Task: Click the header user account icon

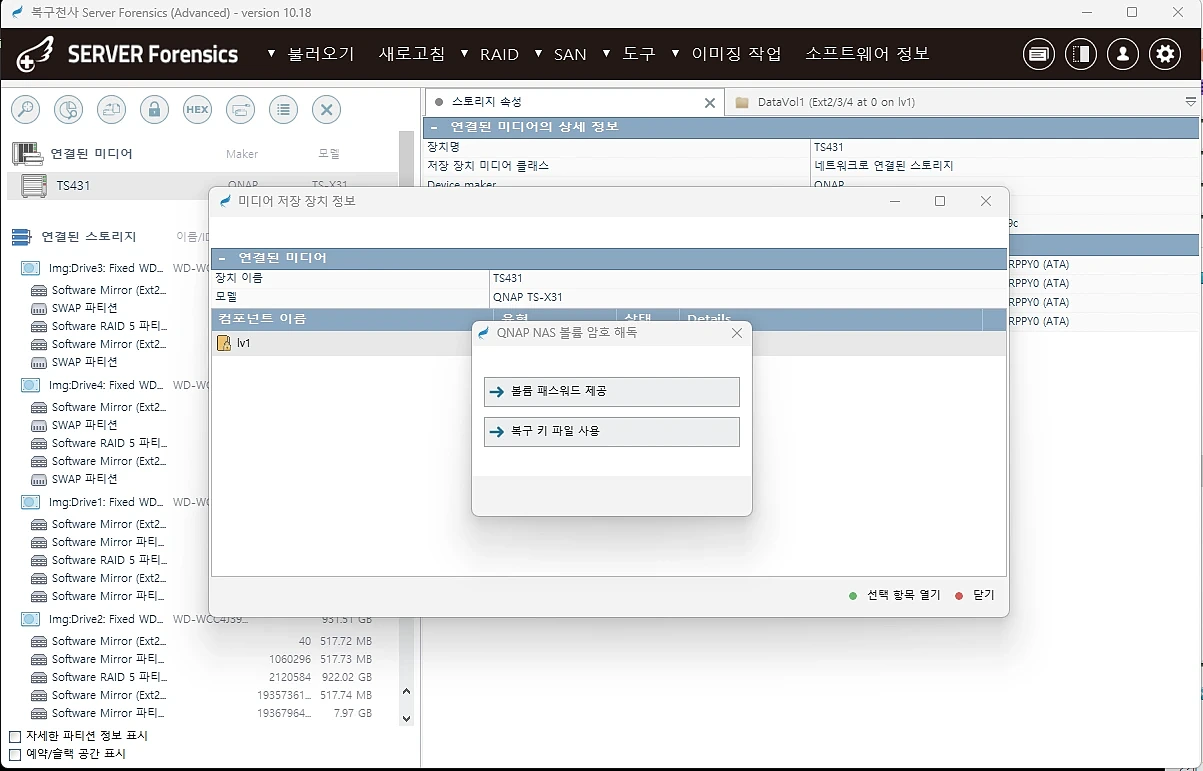Action: [1123, 54]
